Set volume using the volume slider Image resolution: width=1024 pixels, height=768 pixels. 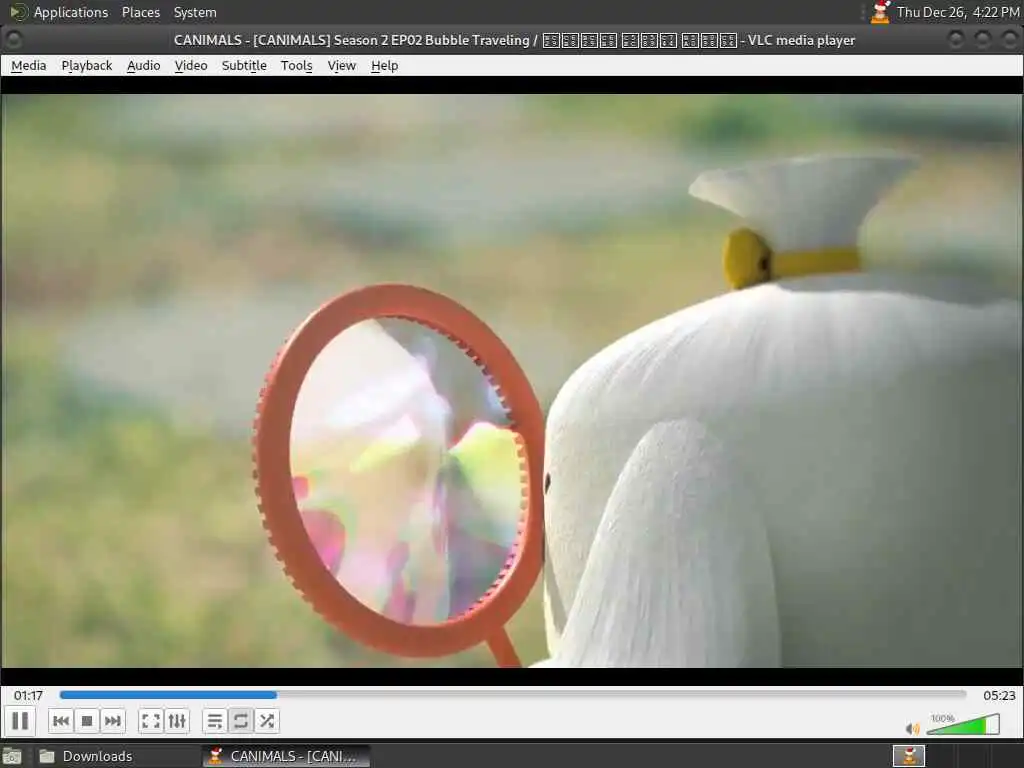[963, 724]
